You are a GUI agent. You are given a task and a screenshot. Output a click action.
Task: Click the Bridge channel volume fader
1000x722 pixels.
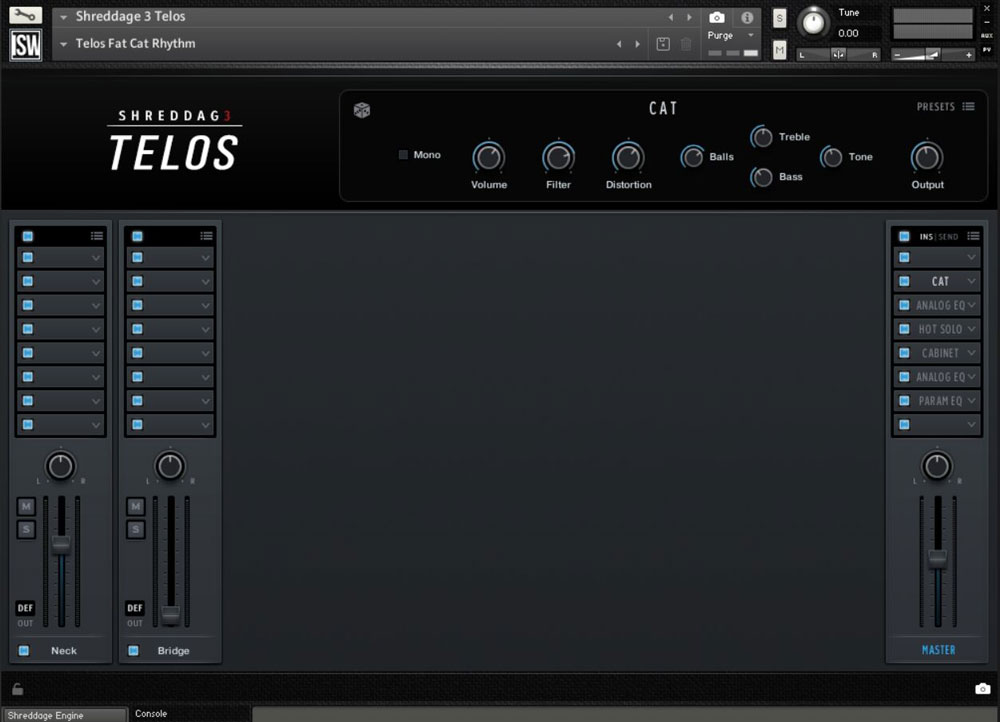coord(170,614)
